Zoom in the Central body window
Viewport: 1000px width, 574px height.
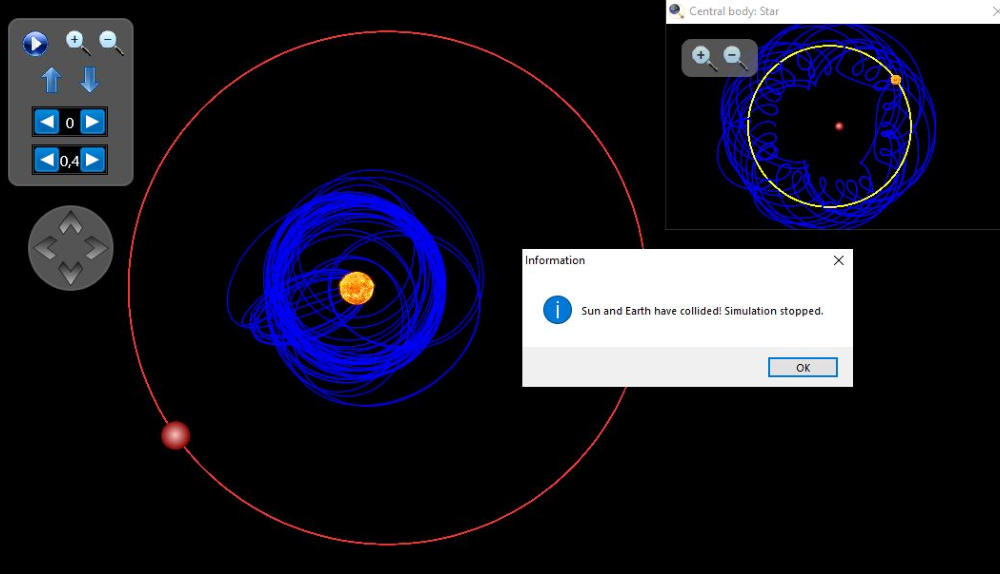703,57
